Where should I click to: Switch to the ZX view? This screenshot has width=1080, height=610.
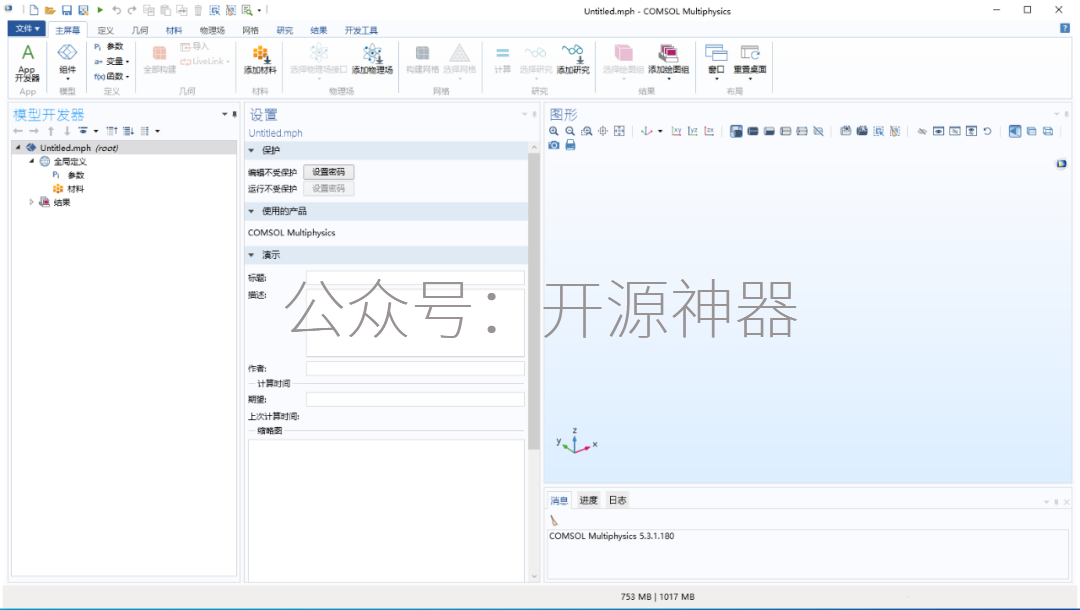pyautogui.click(x=709, y=131)
